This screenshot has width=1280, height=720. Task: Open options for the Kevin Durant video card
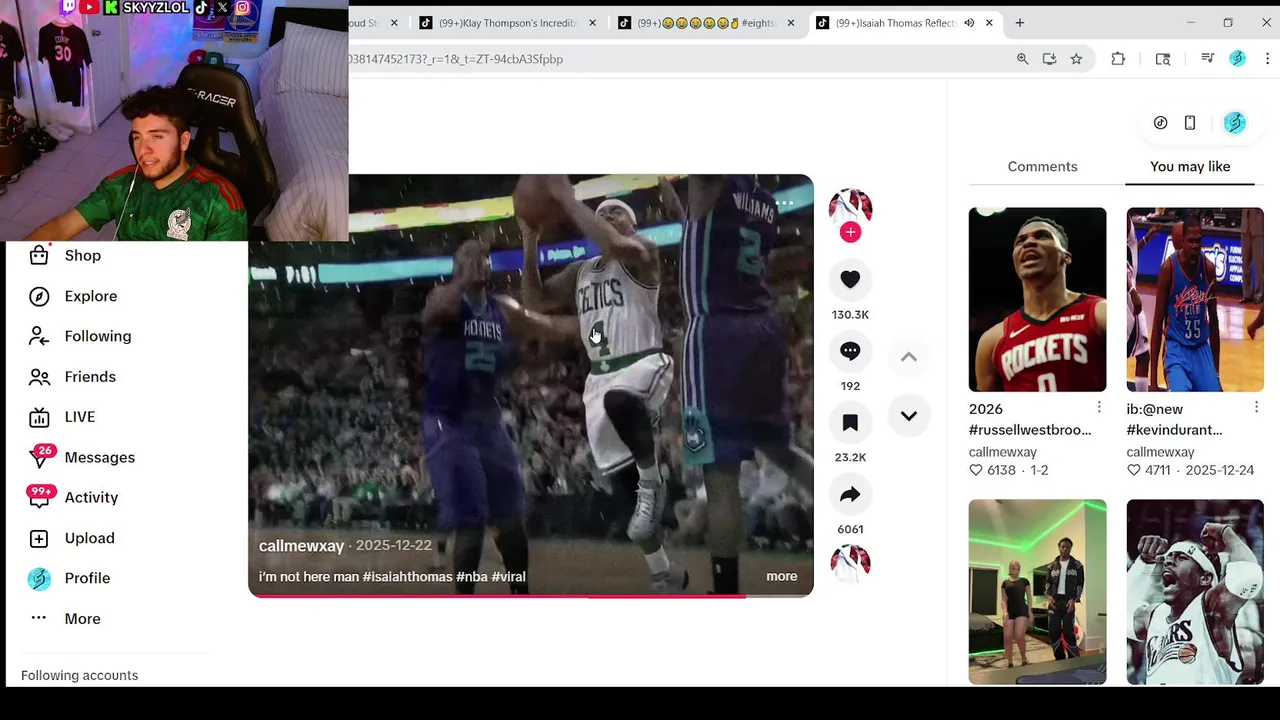[1256, 408]
